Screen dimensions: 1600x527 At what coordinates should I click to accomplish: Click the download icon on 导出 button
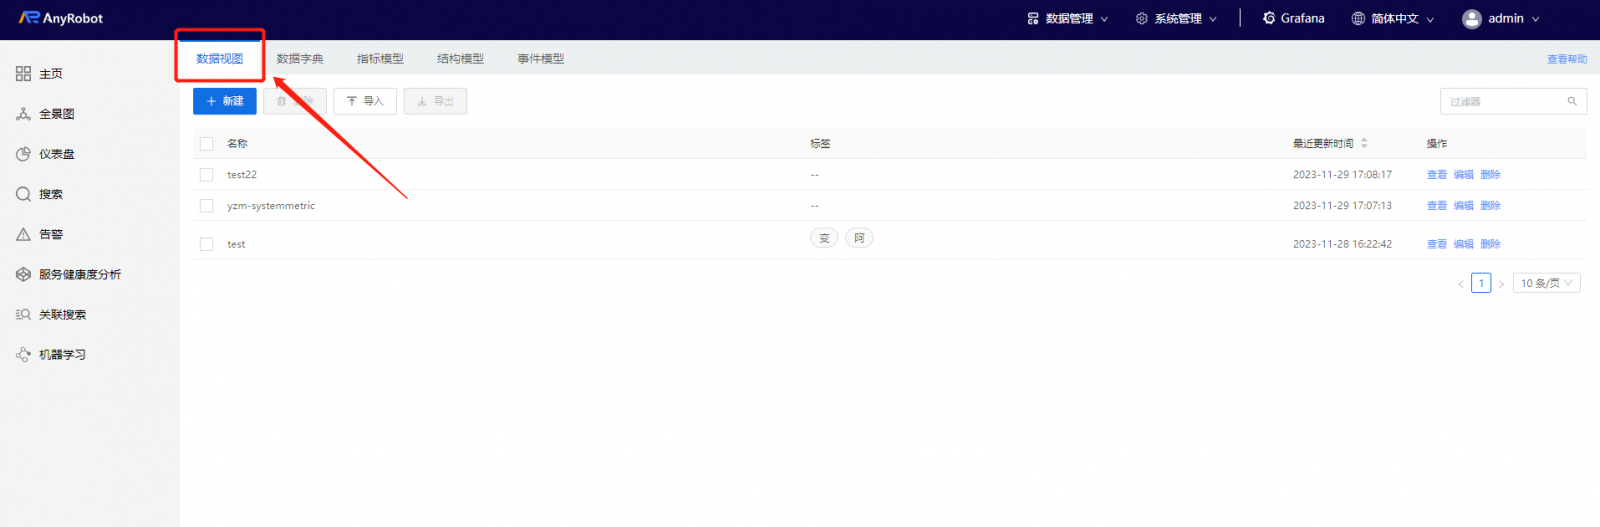(422, 101)
